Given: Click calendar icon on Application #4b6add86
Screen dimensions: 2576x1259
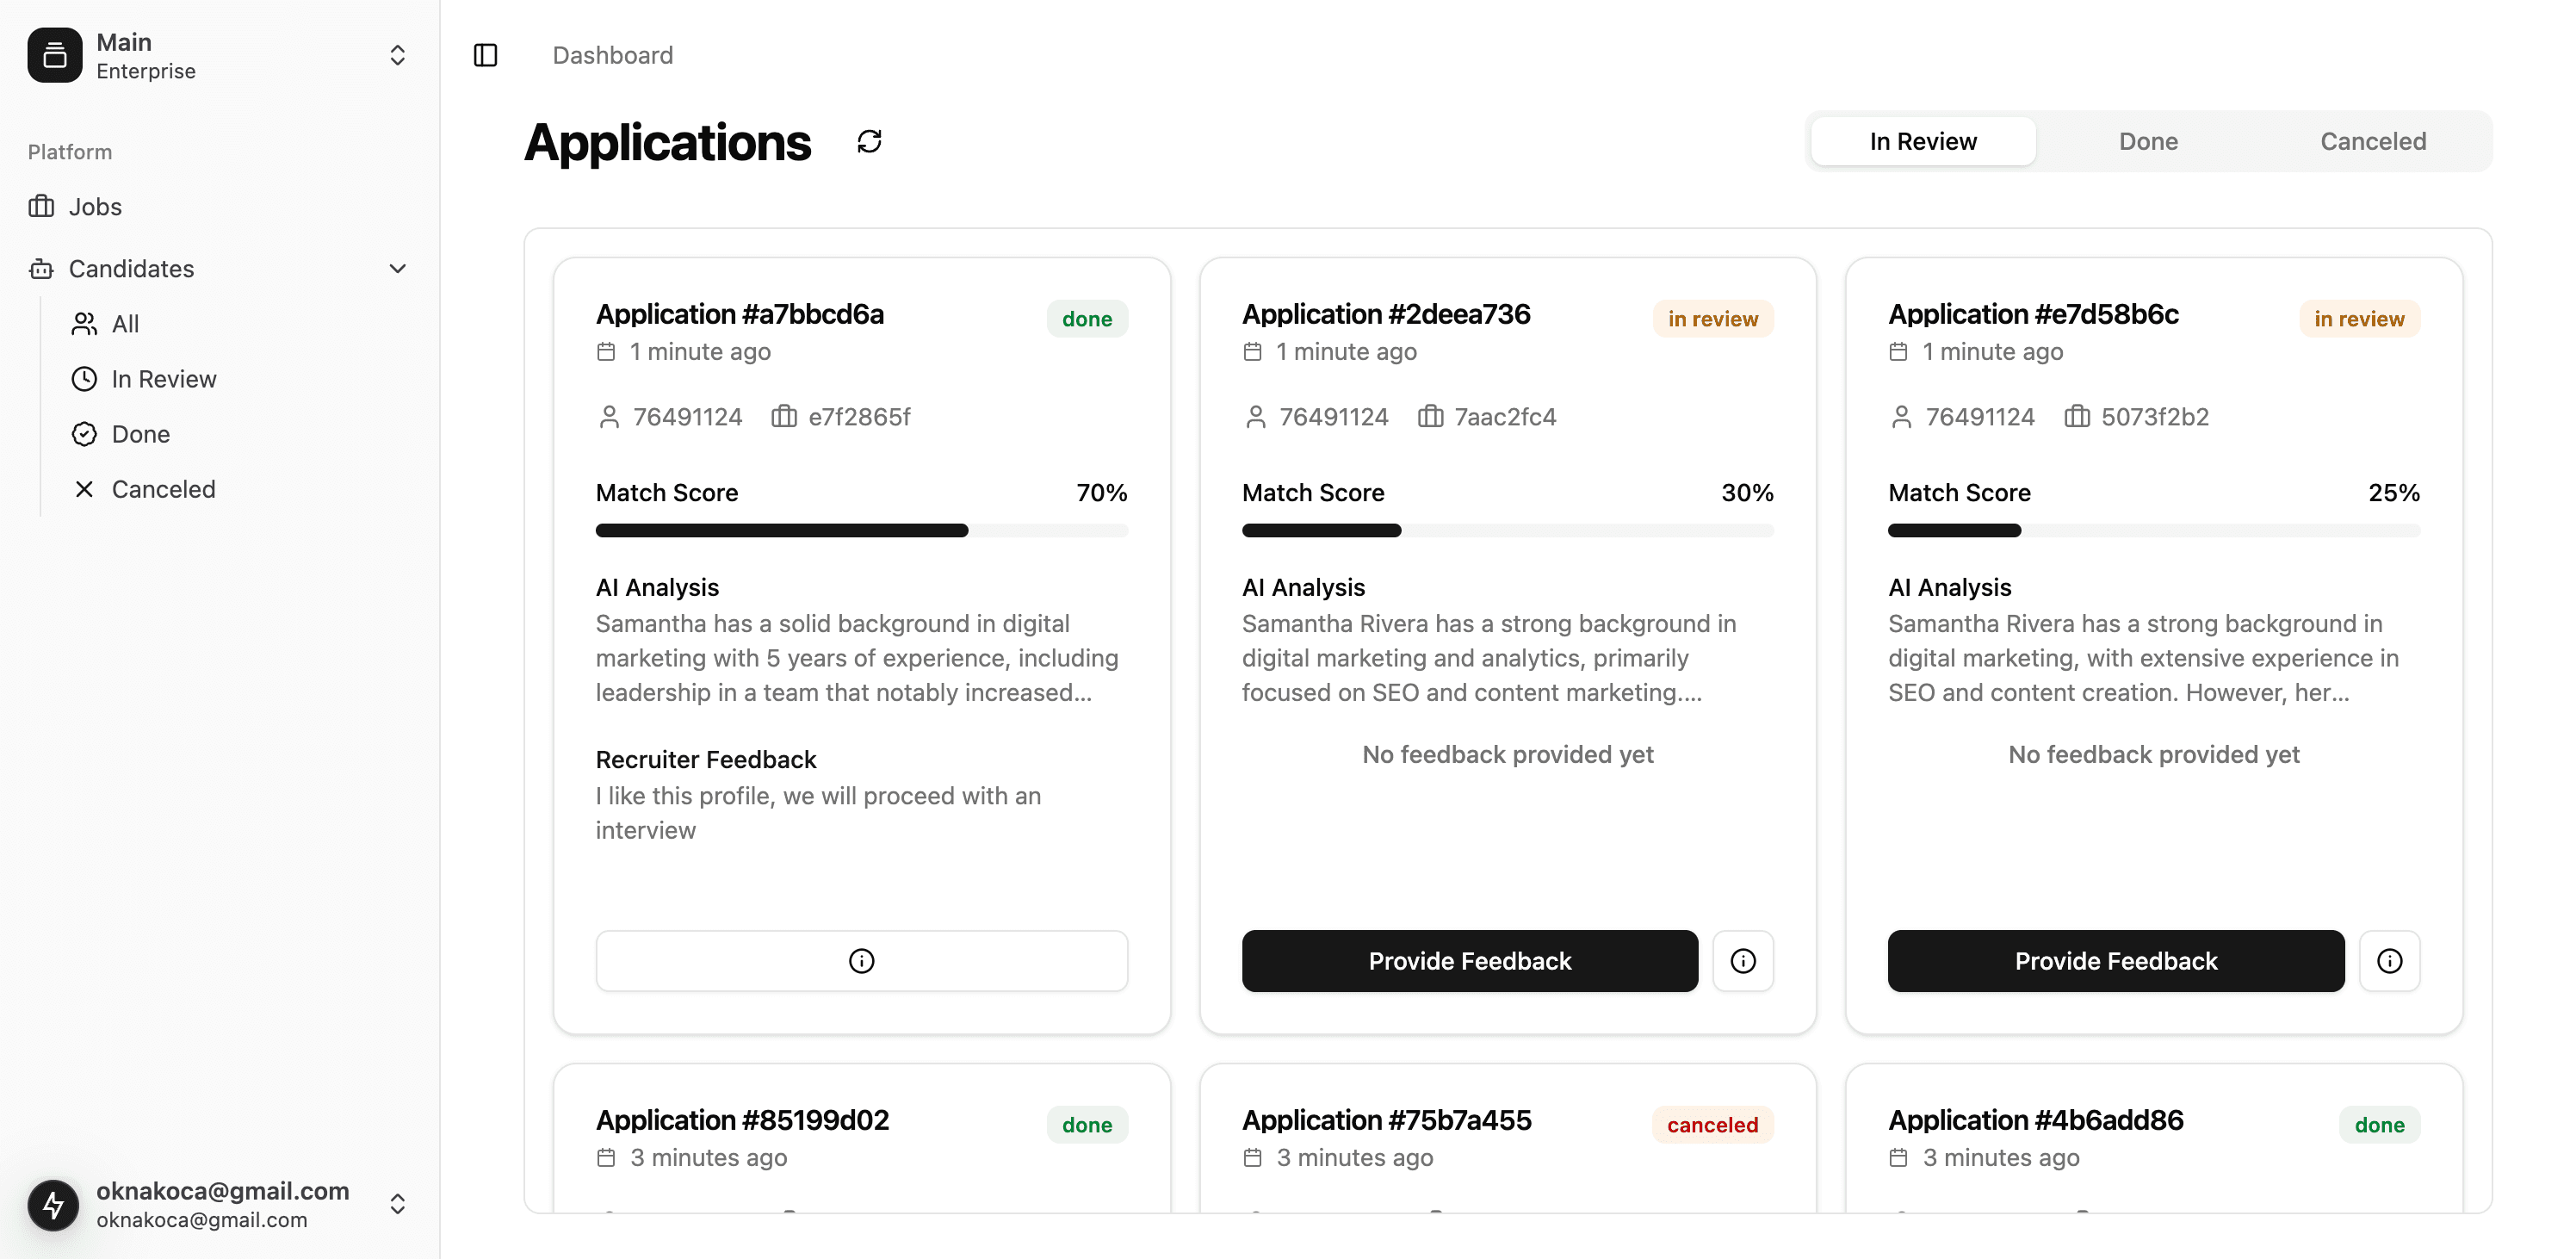Looking at the screenshot, I should (x=1898, y=1158).
